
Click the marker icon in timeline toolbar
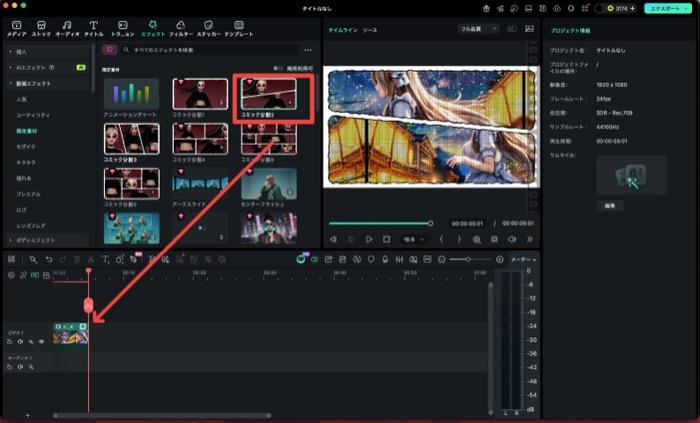(x=371, y=259)
